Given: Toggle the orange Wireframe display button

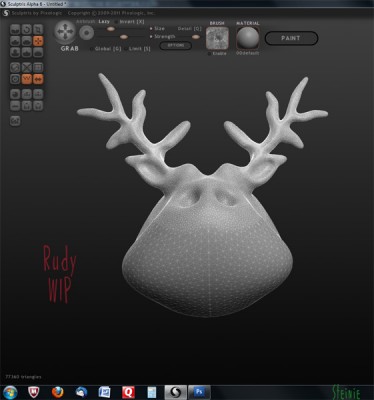Looking at the screenshot, I should [x=27, y=79].
